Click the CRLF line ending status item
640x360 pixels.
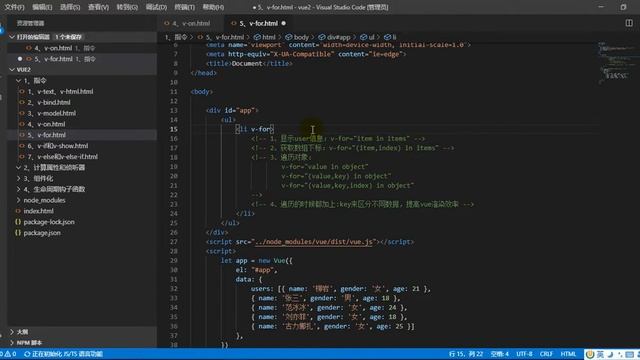546,354
